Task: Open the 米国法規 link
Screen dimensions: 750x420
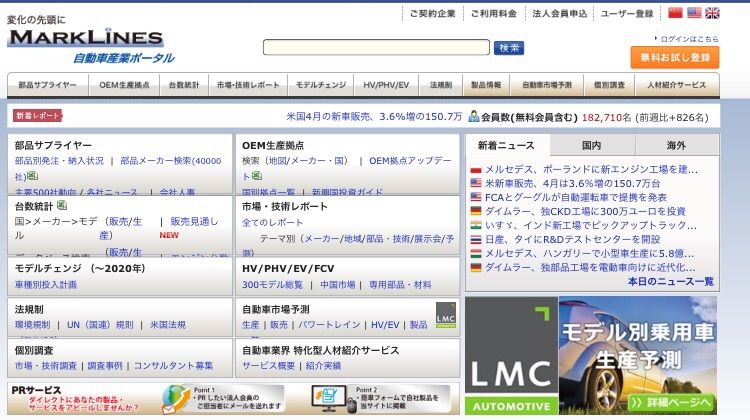Action: coord(168,325)
